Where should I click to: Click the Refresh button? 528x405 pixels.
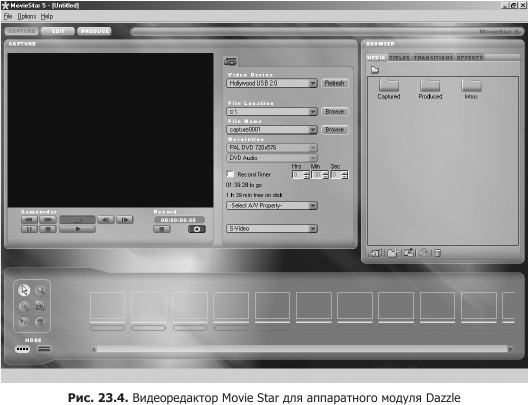[334, 83]
